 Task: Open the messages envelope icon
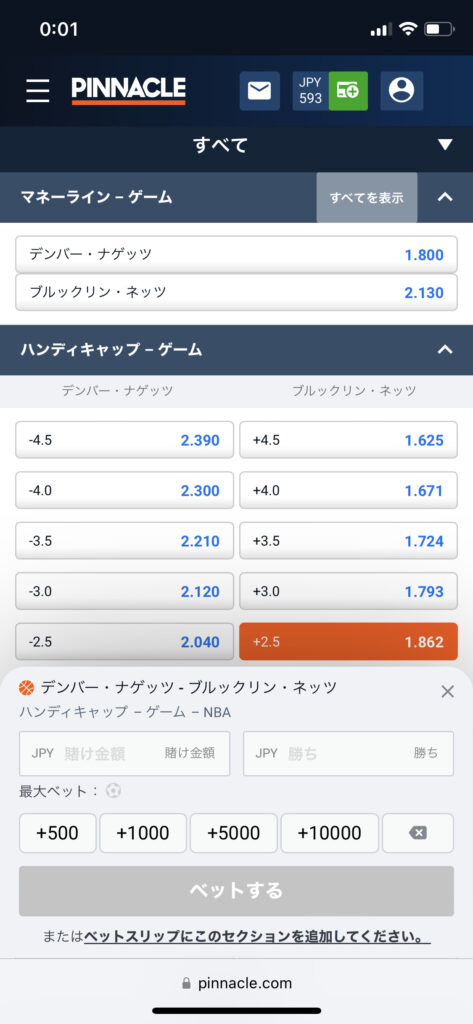(259, 91)
